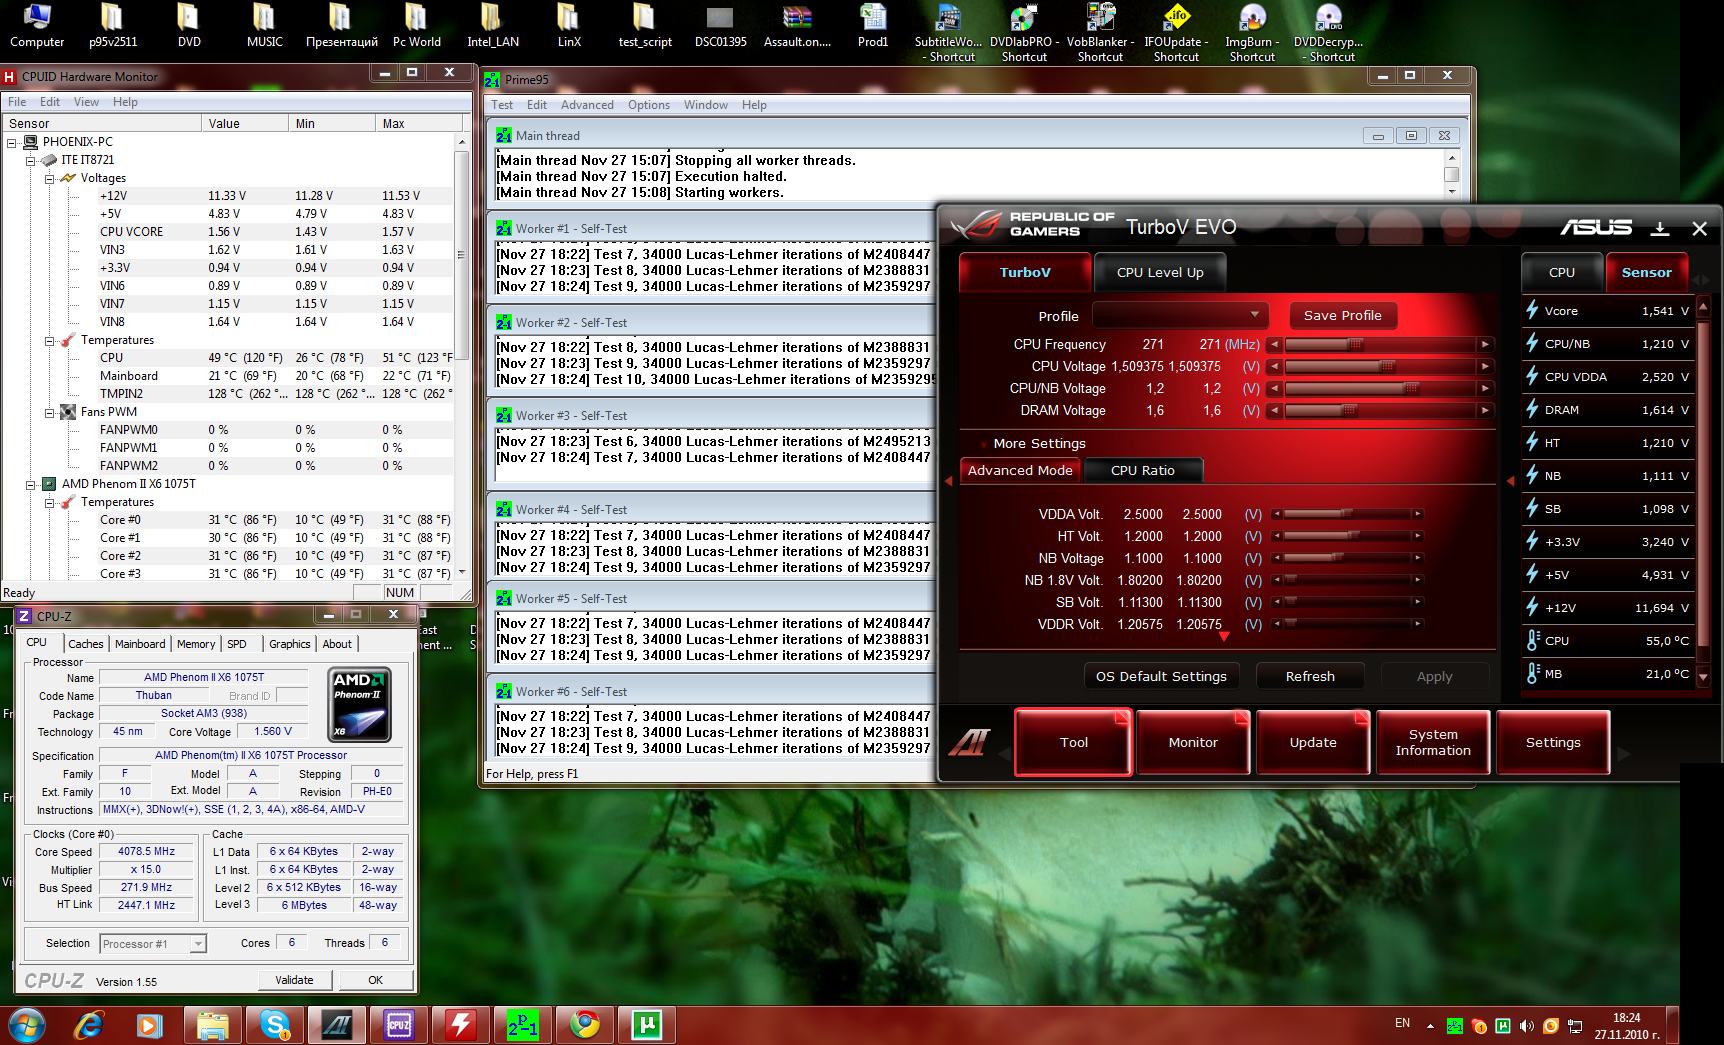Image resolution: width=1724 pixels, height=1045 pixels.
Task: Switch to CPU-Z Memory tab
Action: point(196,644)
